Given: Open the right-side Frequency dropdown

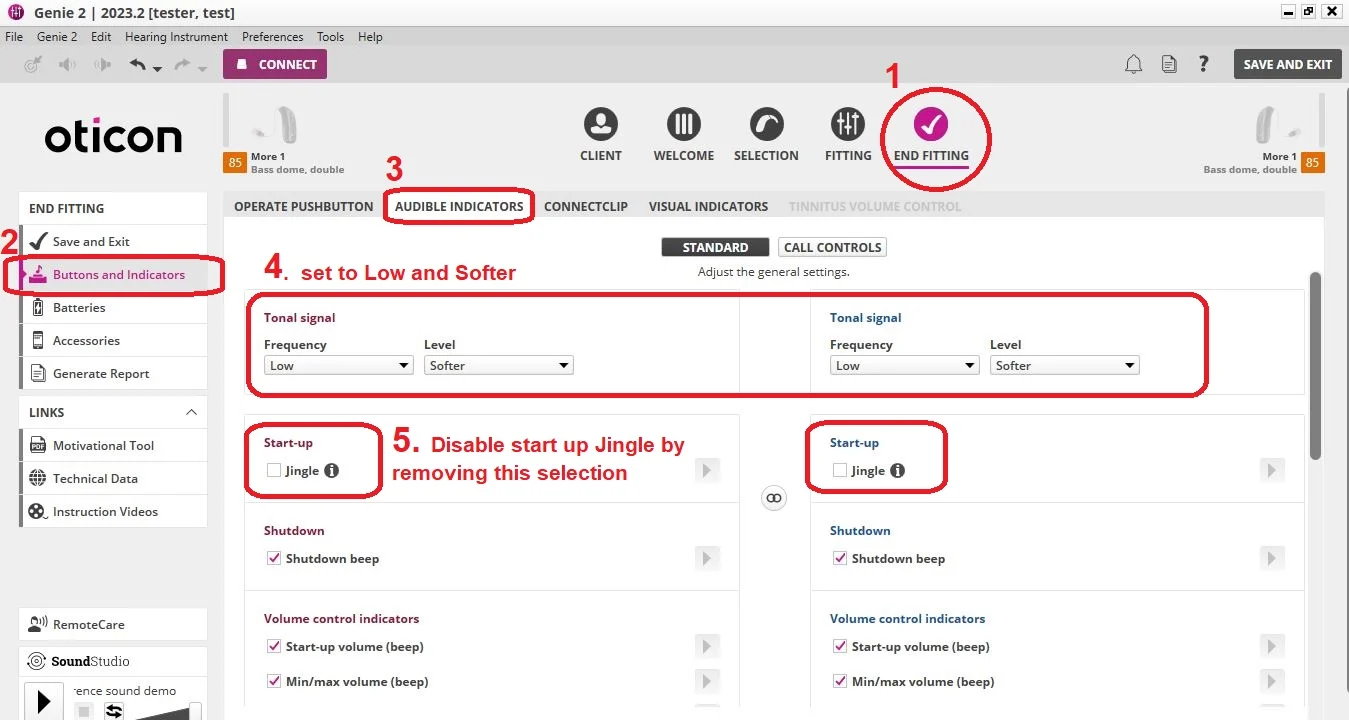Looking at the screenshot, I should point(905,366).
